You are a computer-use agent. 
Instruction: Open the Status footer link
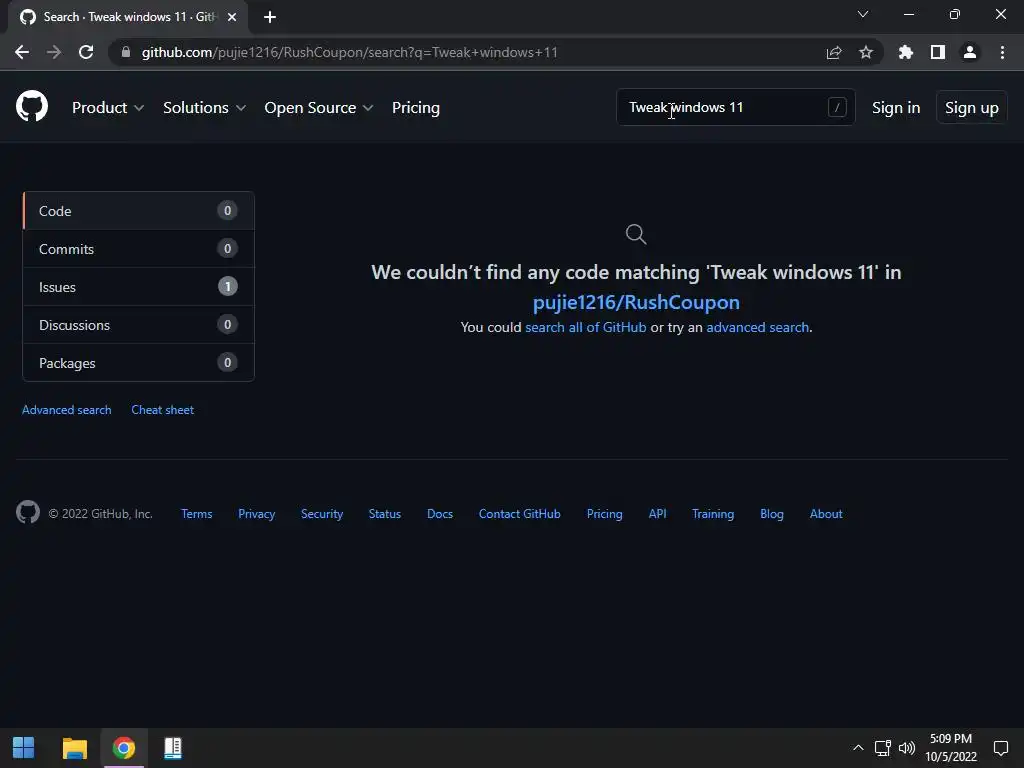(x=385, y=514)
